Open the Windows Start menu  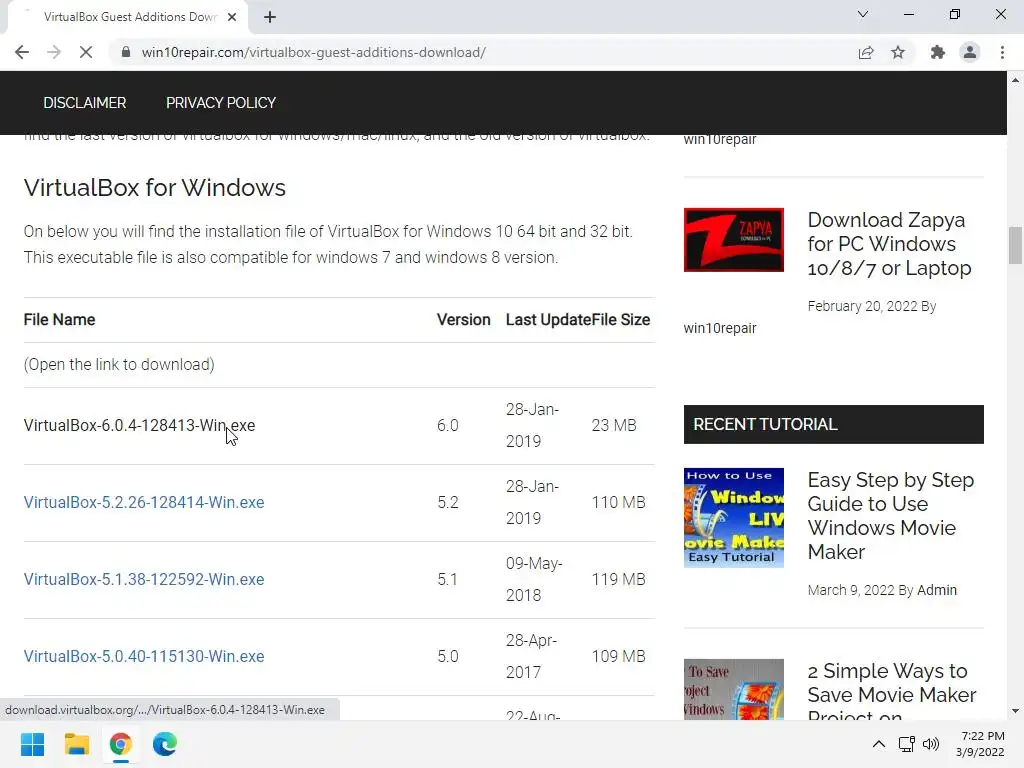pos(32,744)
